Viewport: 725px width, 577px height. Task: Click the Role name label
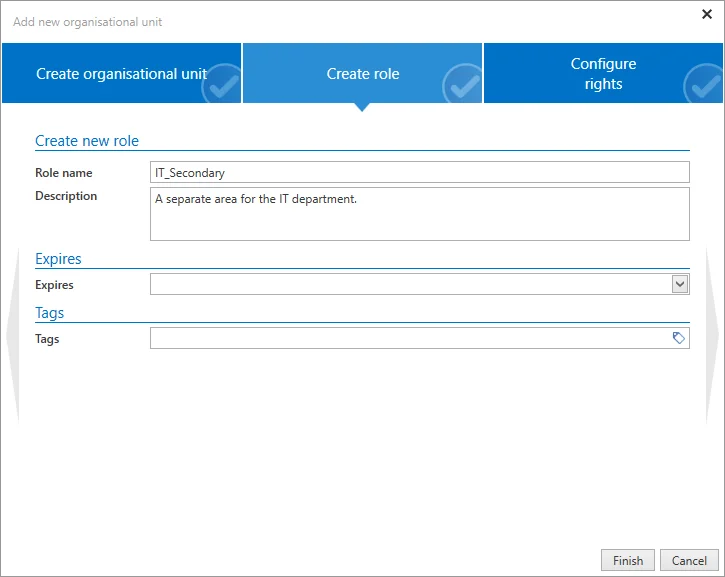64,173
